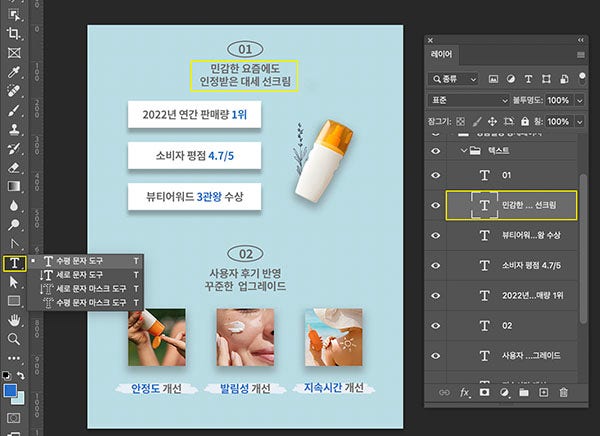Hide the 01 text layer
The height and width of the screenshot is (436, 600).
point(435,175)
